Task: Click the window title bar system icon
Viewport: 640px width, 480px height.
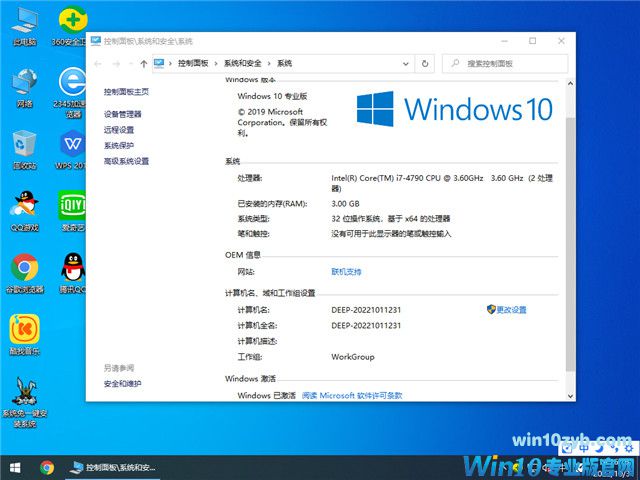Action: pos(96,41)
